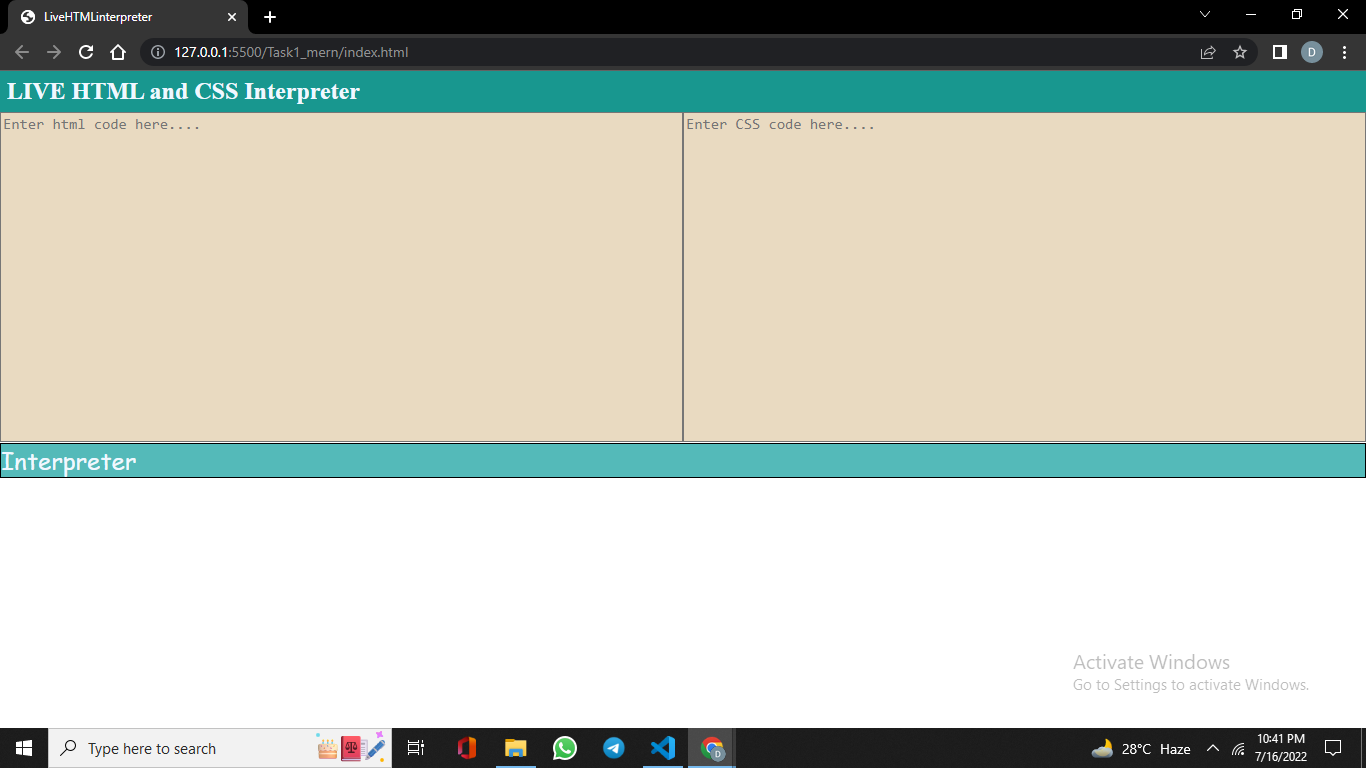Click the site information padlock toggle

tap(157, 52)
